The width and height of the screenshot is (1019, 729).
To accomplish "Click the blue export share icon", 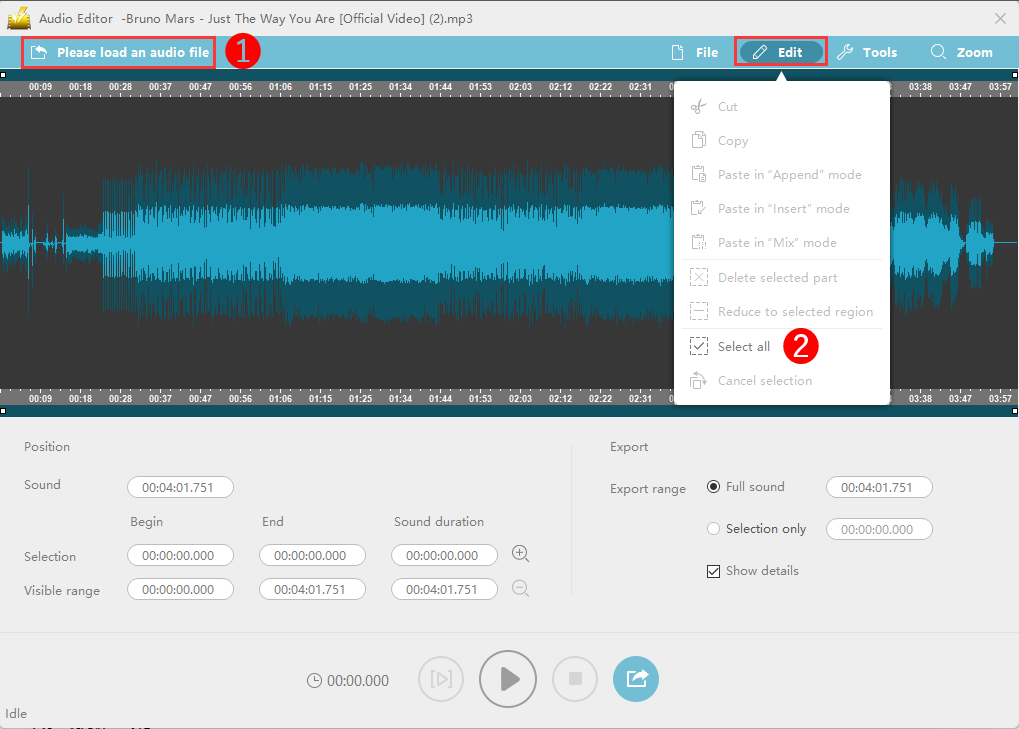I will 636,679.
